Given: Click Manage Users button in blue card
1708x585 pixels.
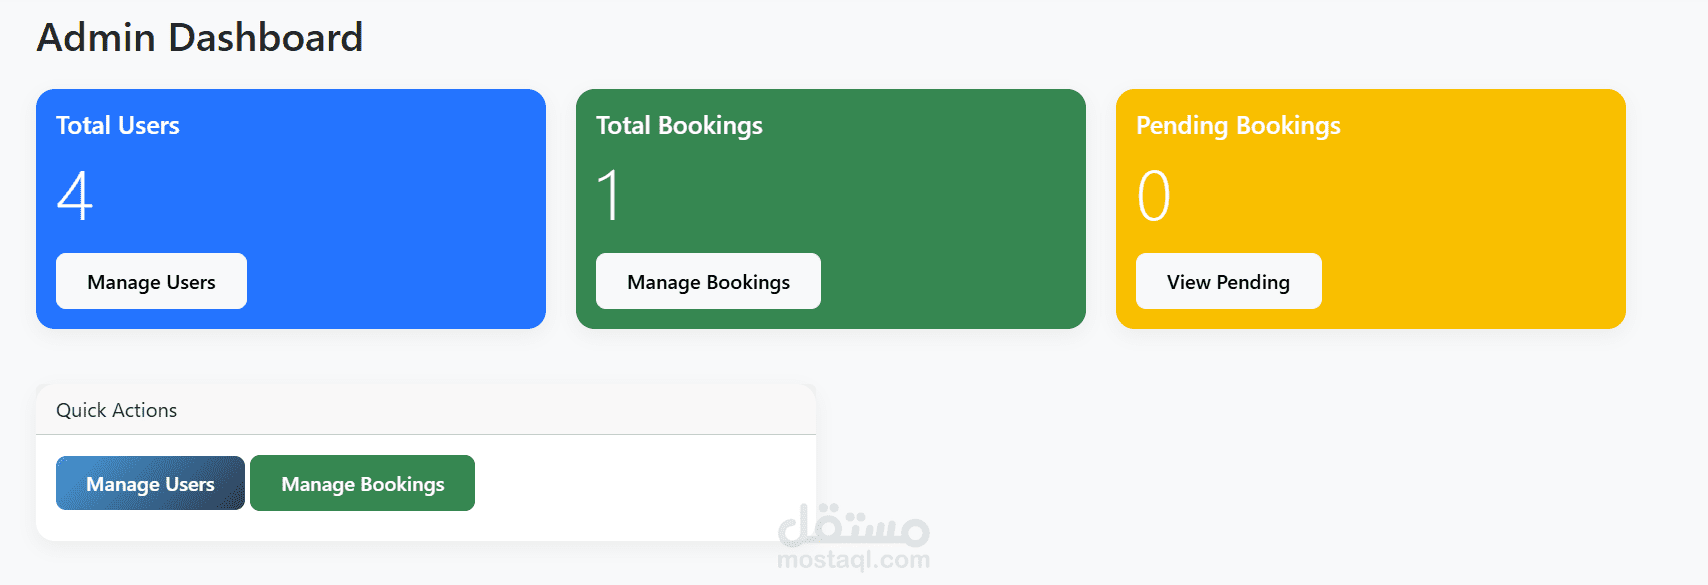Looking at the screenshot, I should click(x=151, y=282).
